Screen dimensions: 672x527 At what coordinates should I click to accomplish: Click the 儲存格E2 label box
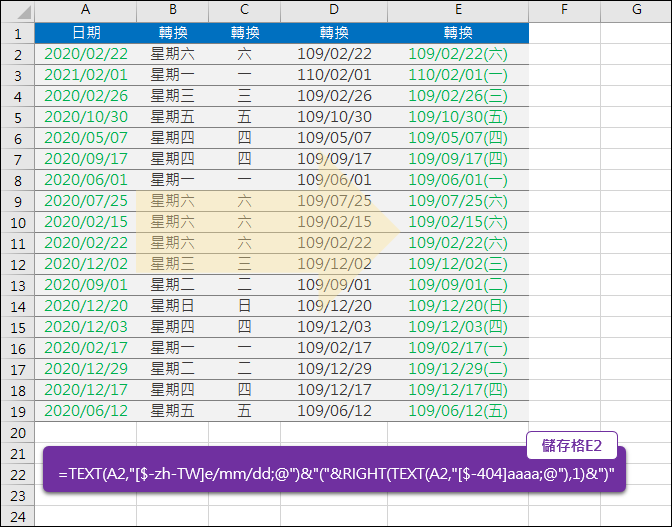[x=572, y=446]
